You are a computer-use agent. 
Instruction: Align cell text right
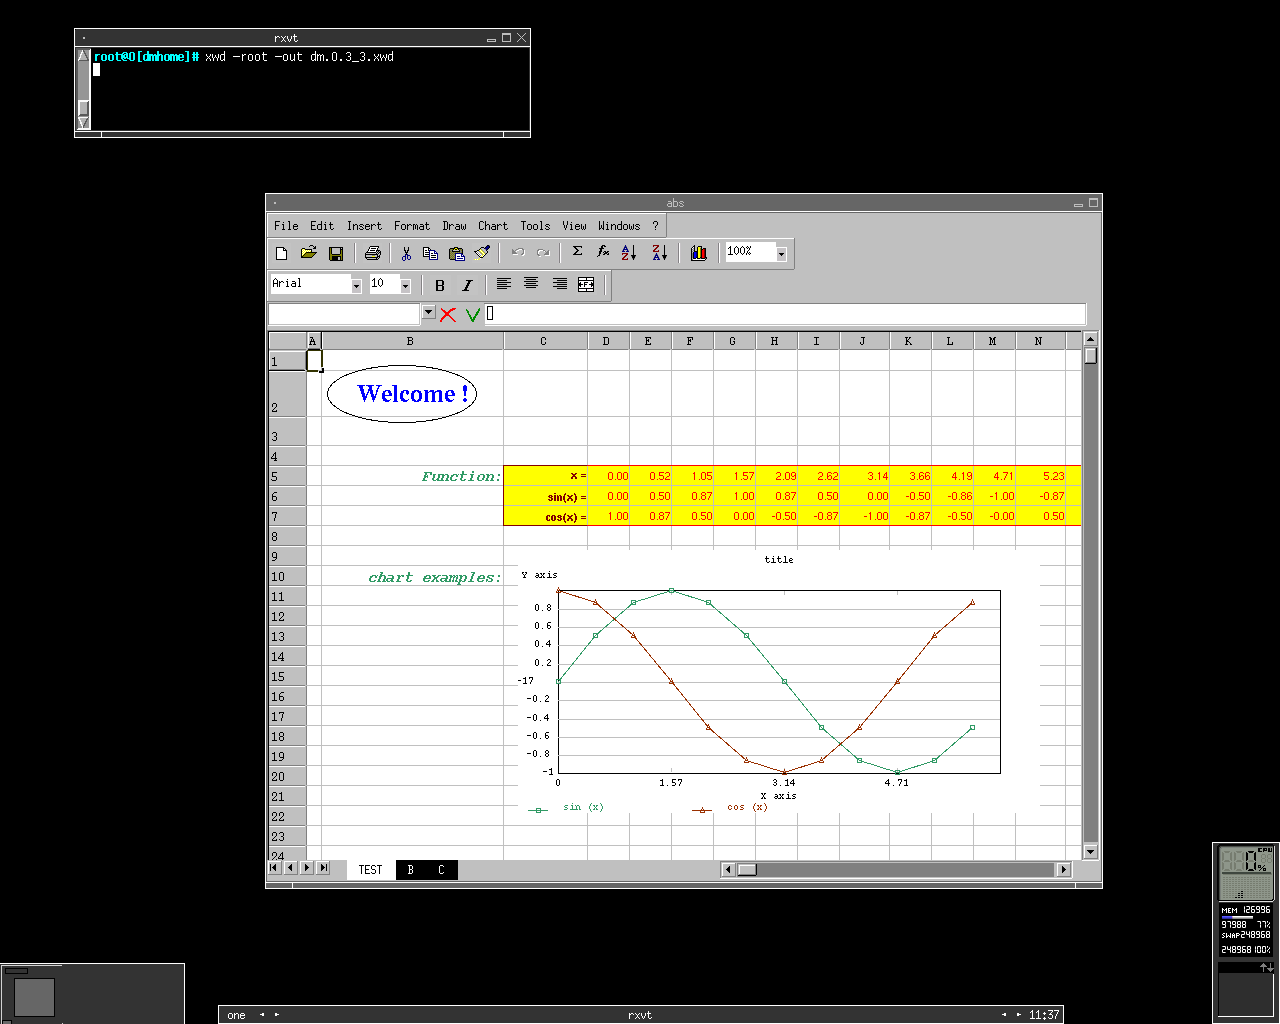pyautogui.click(x=559, y=284)
